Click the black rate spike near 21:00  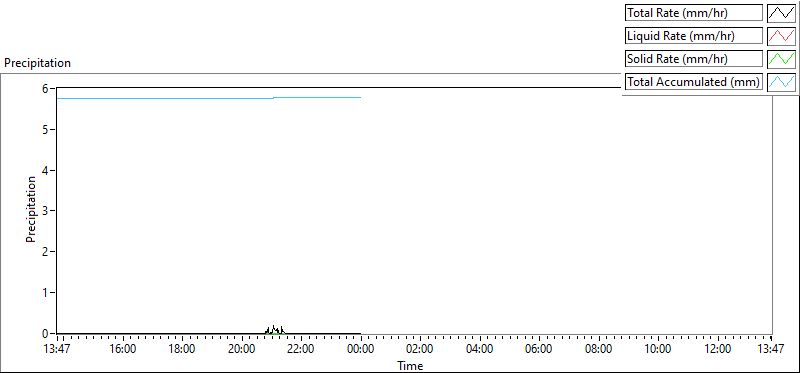coord(274,329)
